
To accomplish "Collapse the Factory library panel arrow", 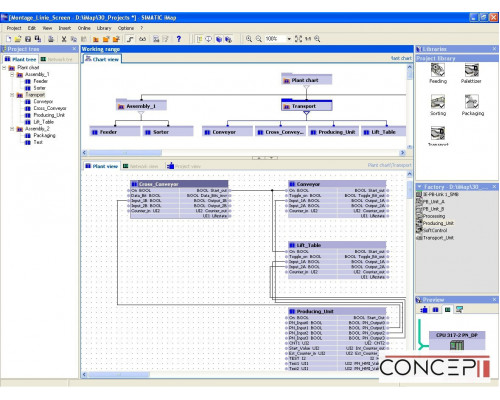I will coord(419,187).
